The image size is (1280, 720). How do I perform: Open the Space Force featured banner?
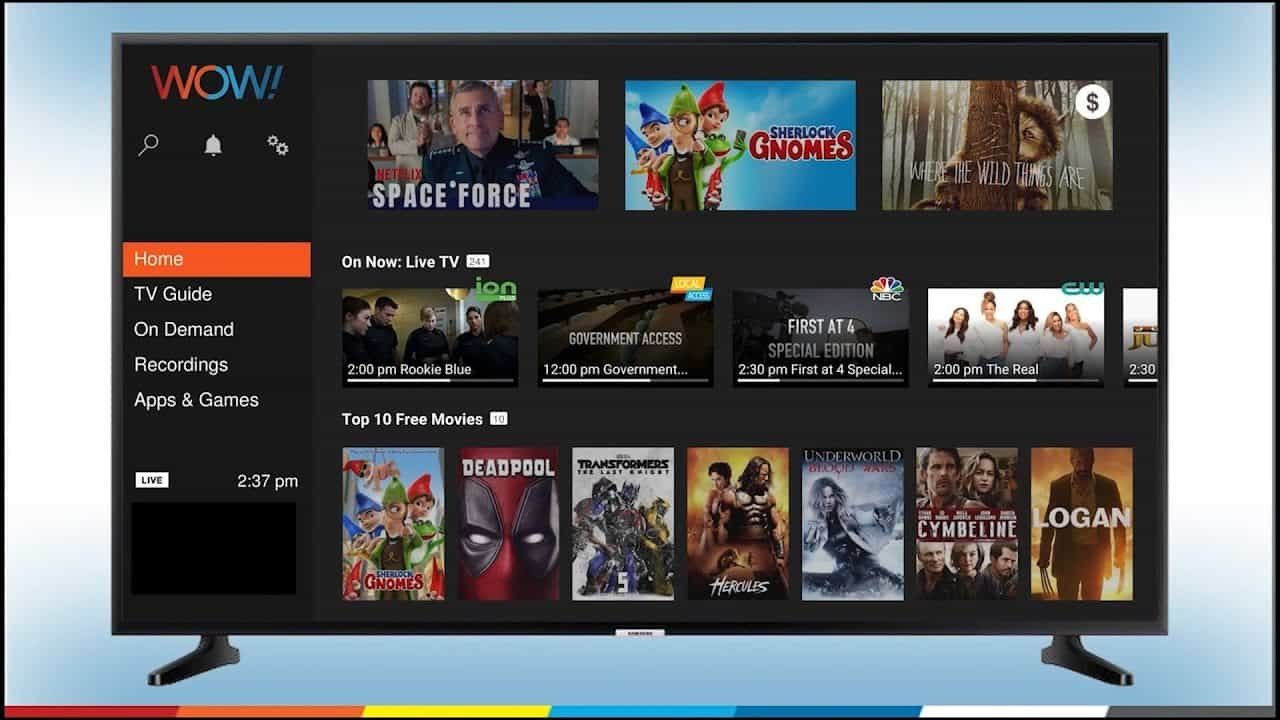point(483,145)
